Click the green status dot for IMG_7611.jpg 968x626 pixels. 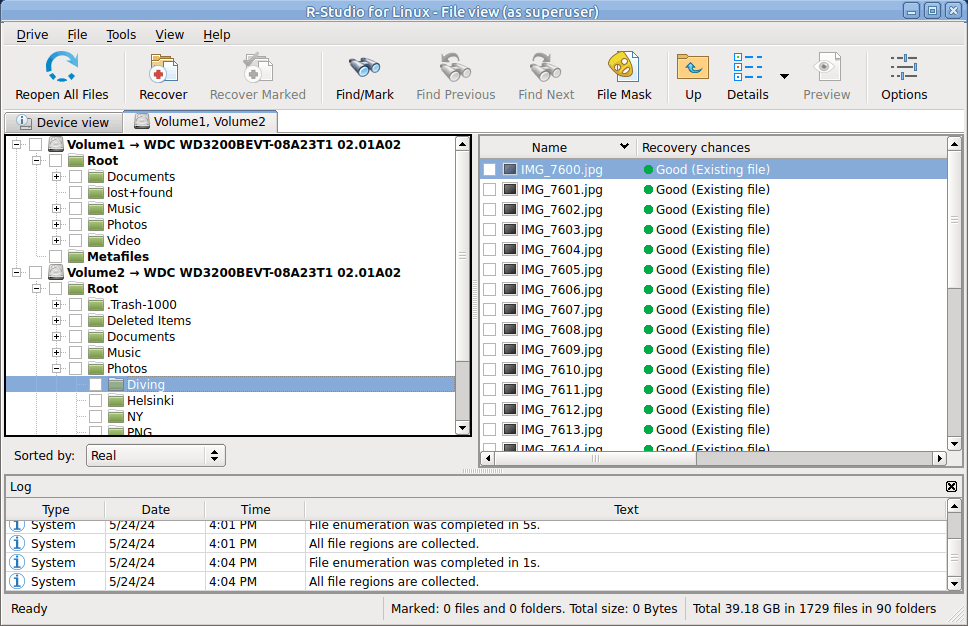pos(648,390)
